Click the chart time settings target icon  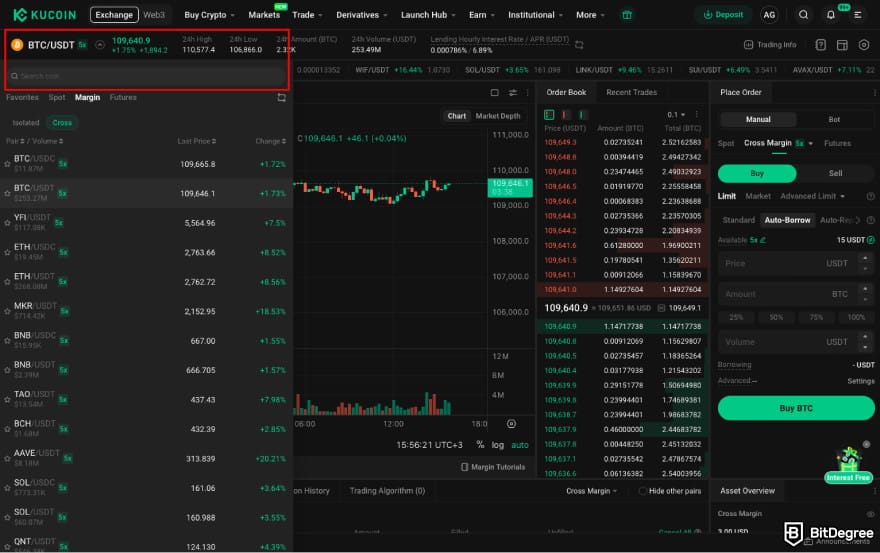click(511, 424)
